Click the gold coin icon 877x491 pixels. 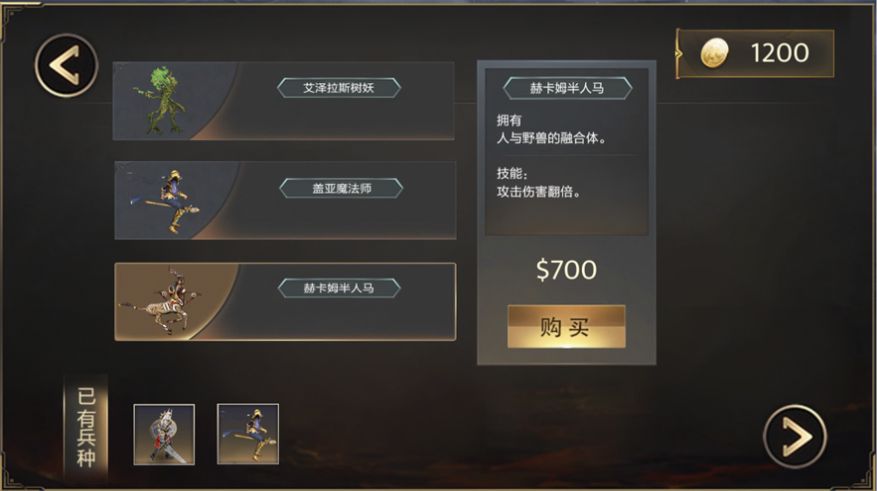click(x=714, y=53)
